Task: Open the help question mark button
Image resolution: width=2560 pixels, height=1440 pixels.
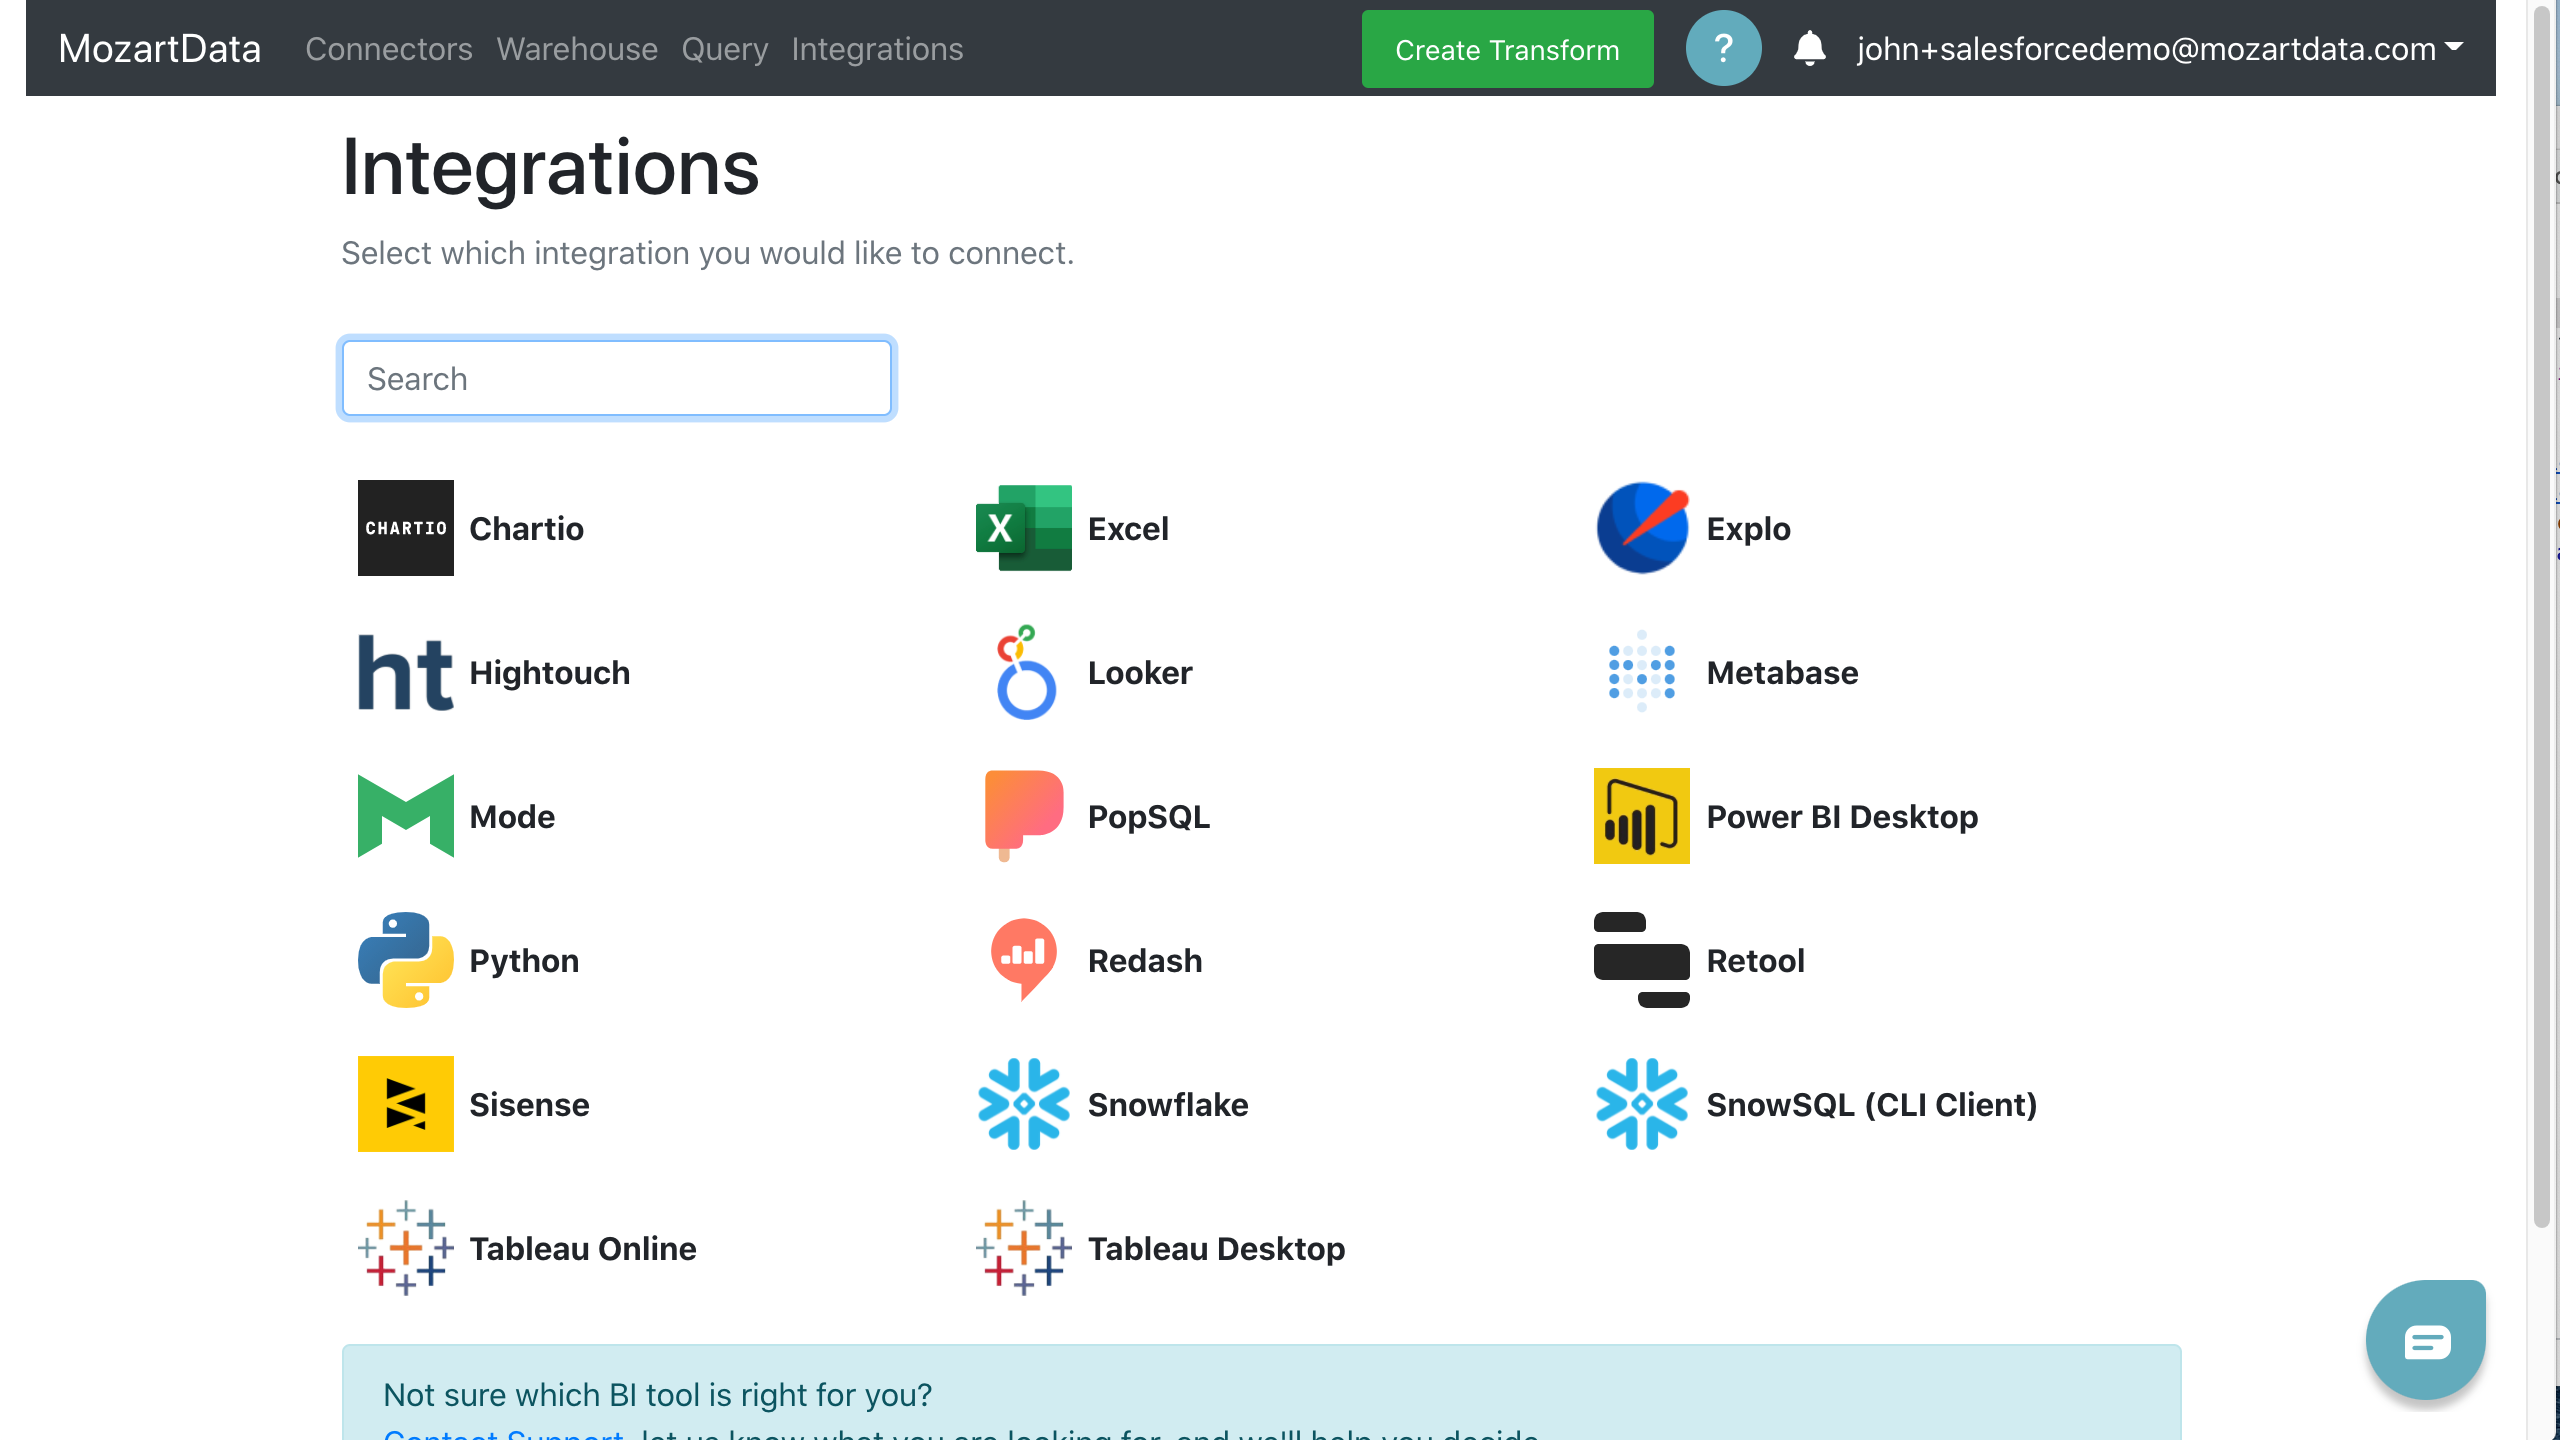Action: (x=1723, y=48)
